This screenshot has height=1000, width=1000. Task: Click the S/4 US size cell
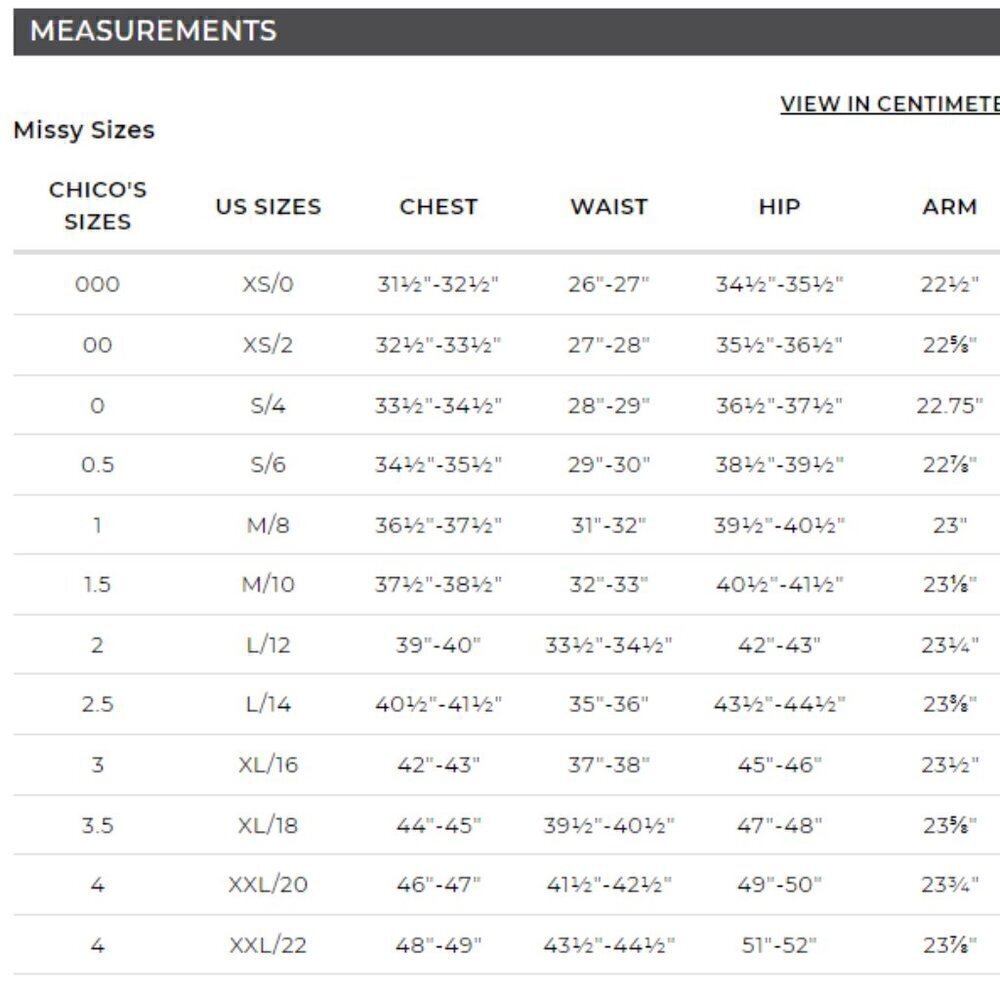[x=268, y=405]
